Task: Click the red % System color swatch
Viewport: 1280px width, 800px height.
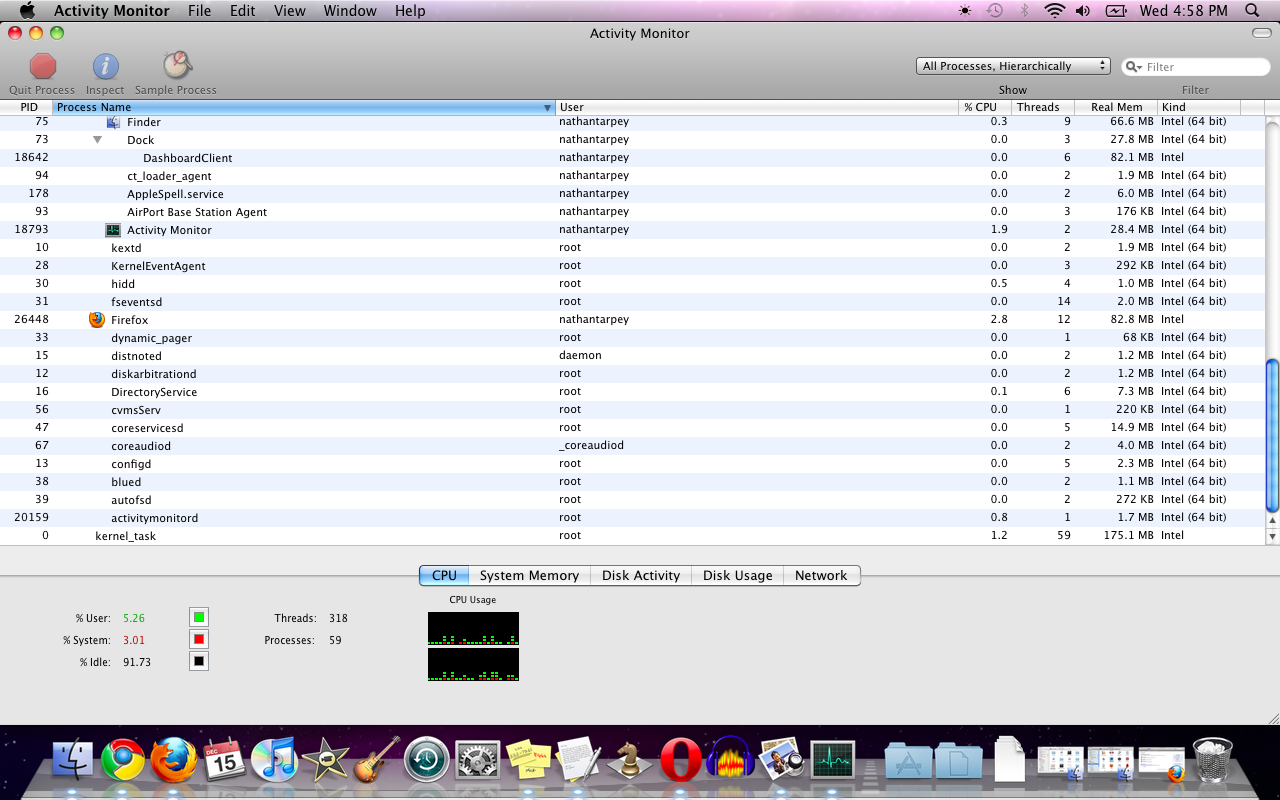Action: [199, 639]
